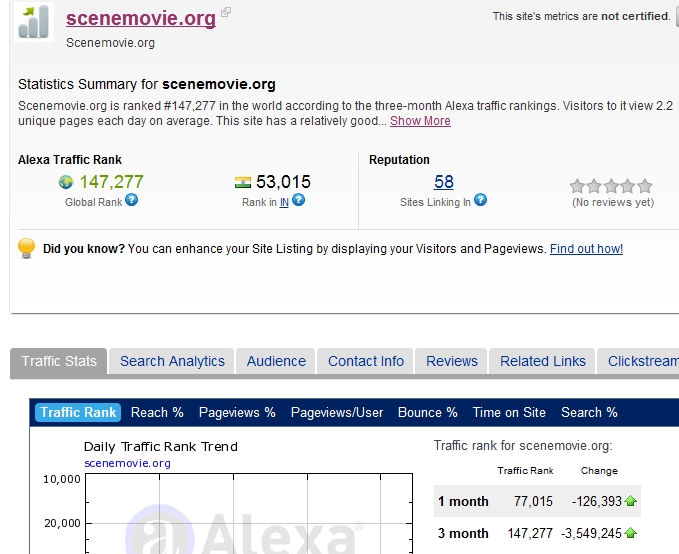Click the India flag icon
The image size is (679, 554).
click(x=243, y=182)
